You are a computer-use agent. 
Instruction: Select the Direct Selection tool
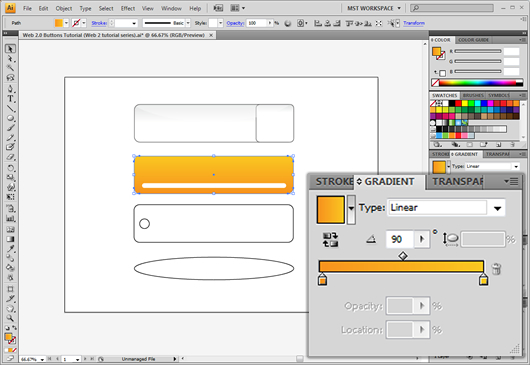pyautogui.click(x=10, y=58)
